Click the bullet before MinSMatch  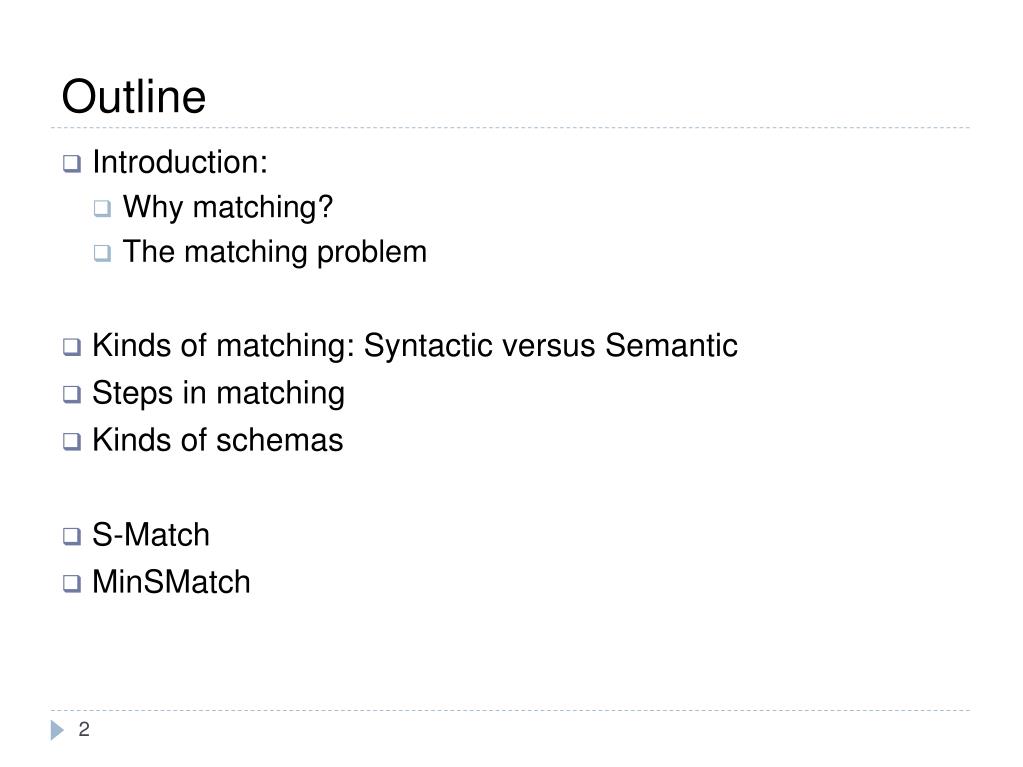coord(72,583)
